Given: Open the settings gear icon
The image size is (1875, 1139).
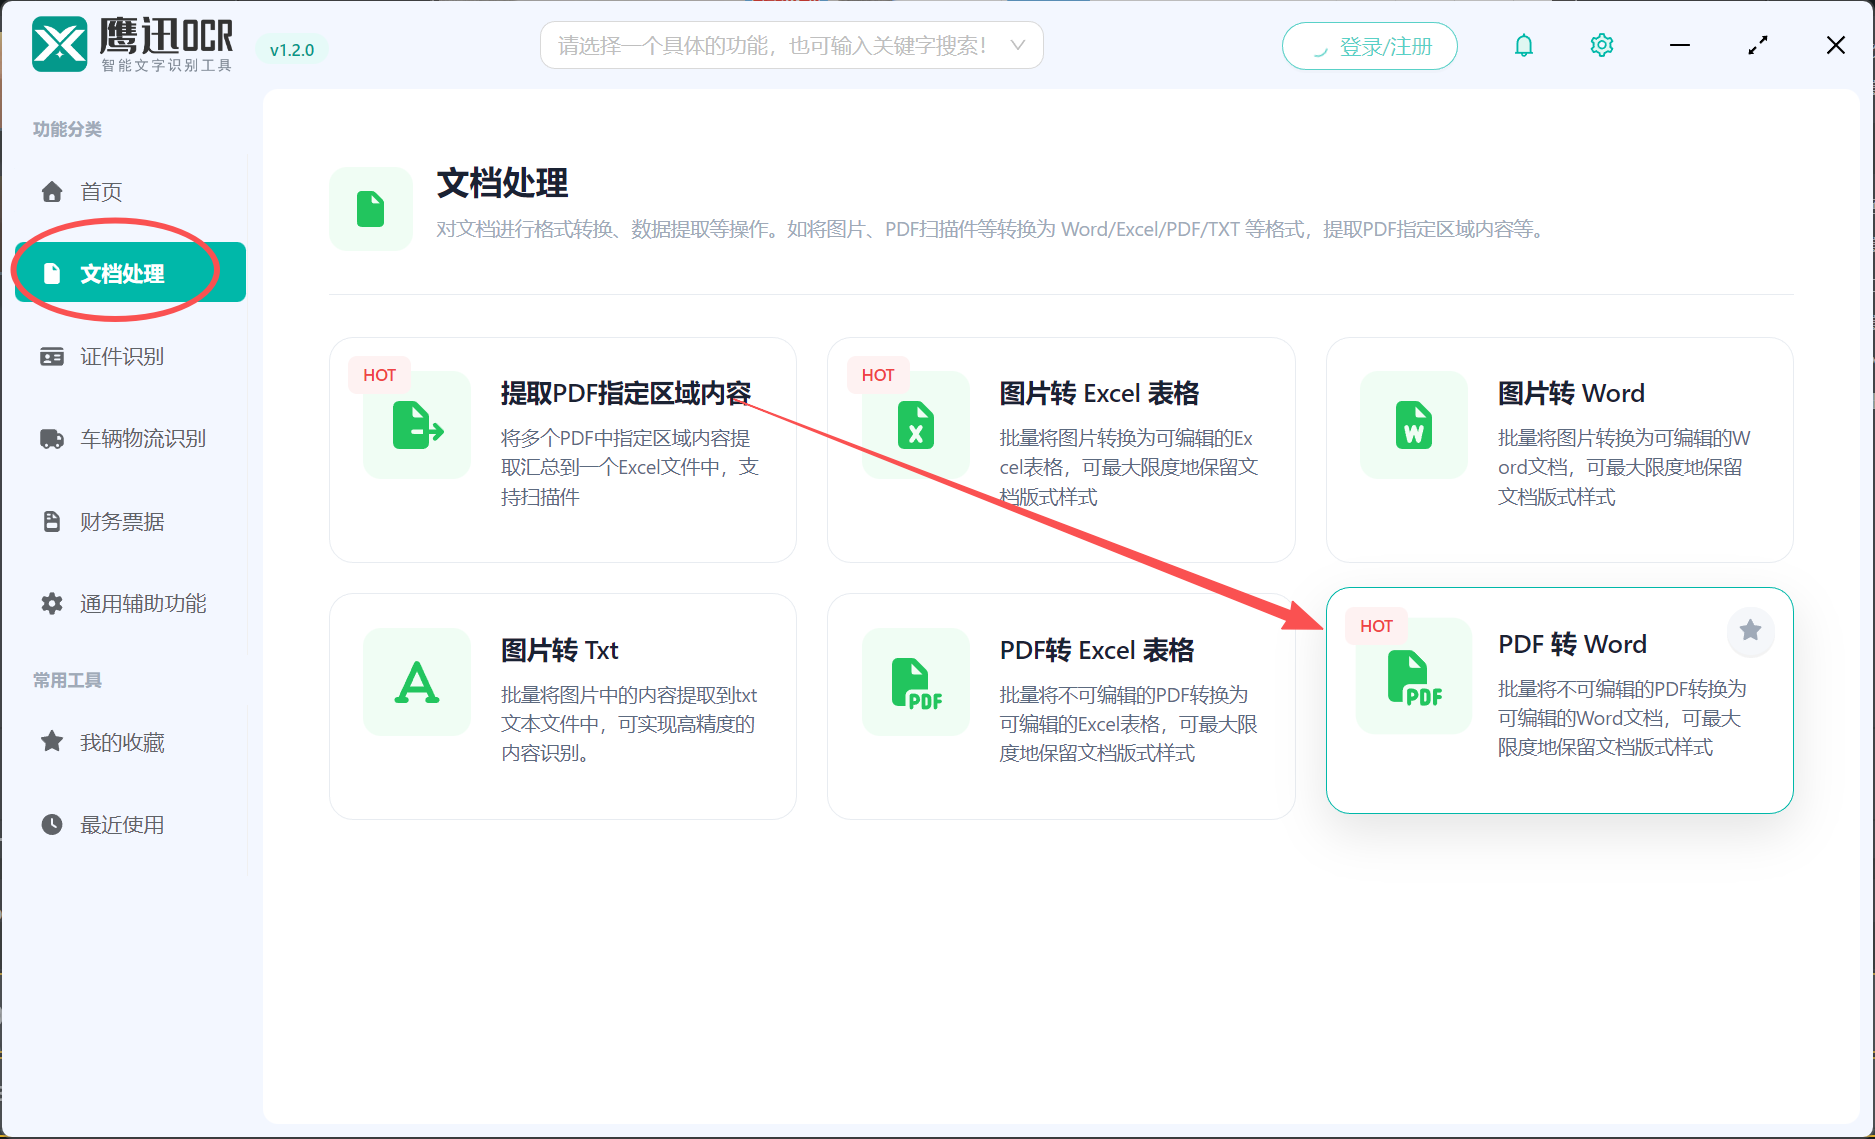Looking at the screenshot, I should 1600,45.
